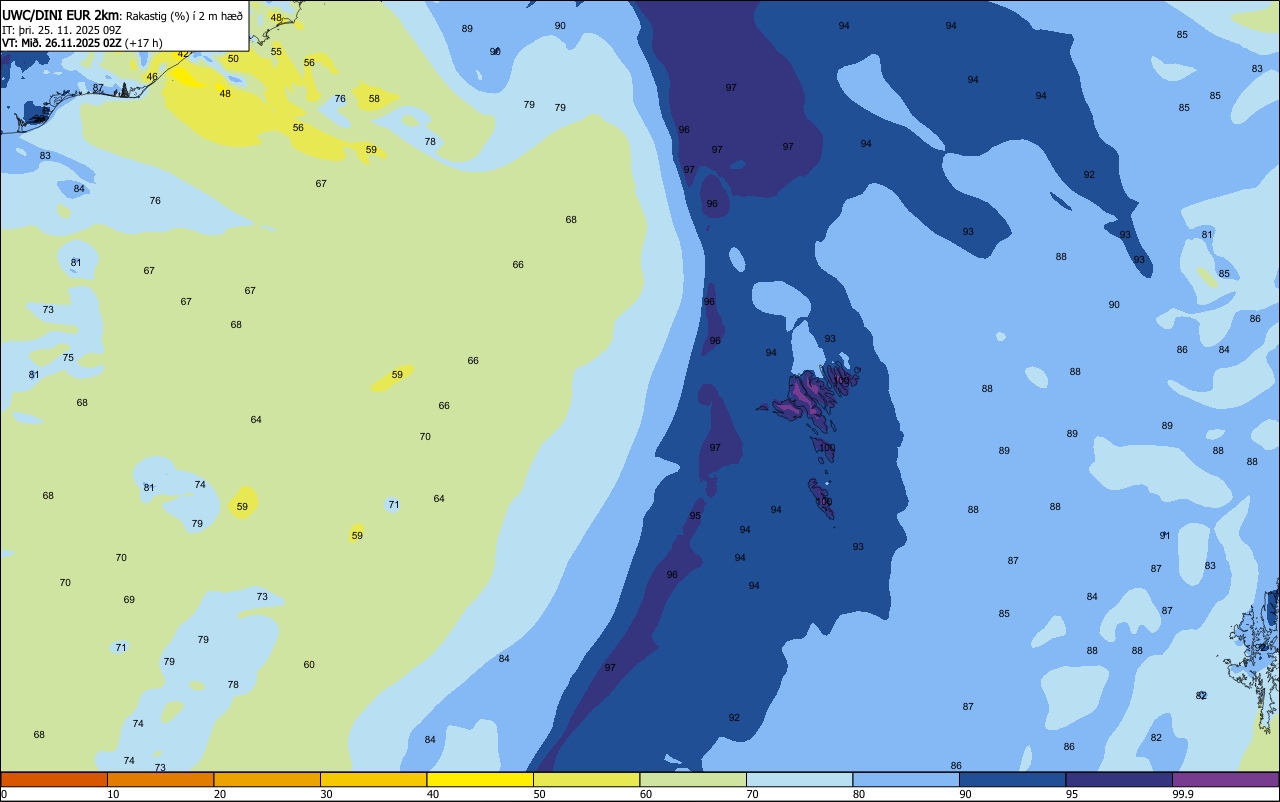Click the humidity value 46 on the map

point(152,77)
